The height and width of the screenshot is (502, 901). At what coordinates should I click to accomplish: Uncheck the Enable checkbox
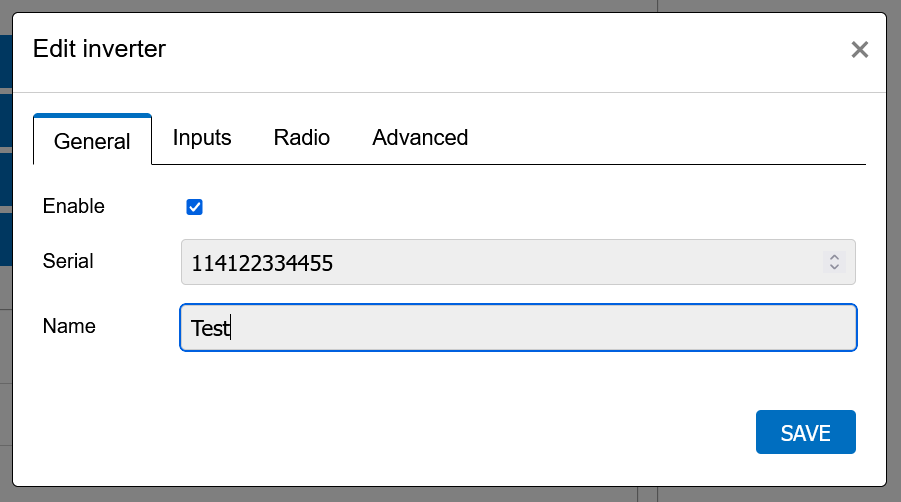pyautogui.click(x=195, y=207)
